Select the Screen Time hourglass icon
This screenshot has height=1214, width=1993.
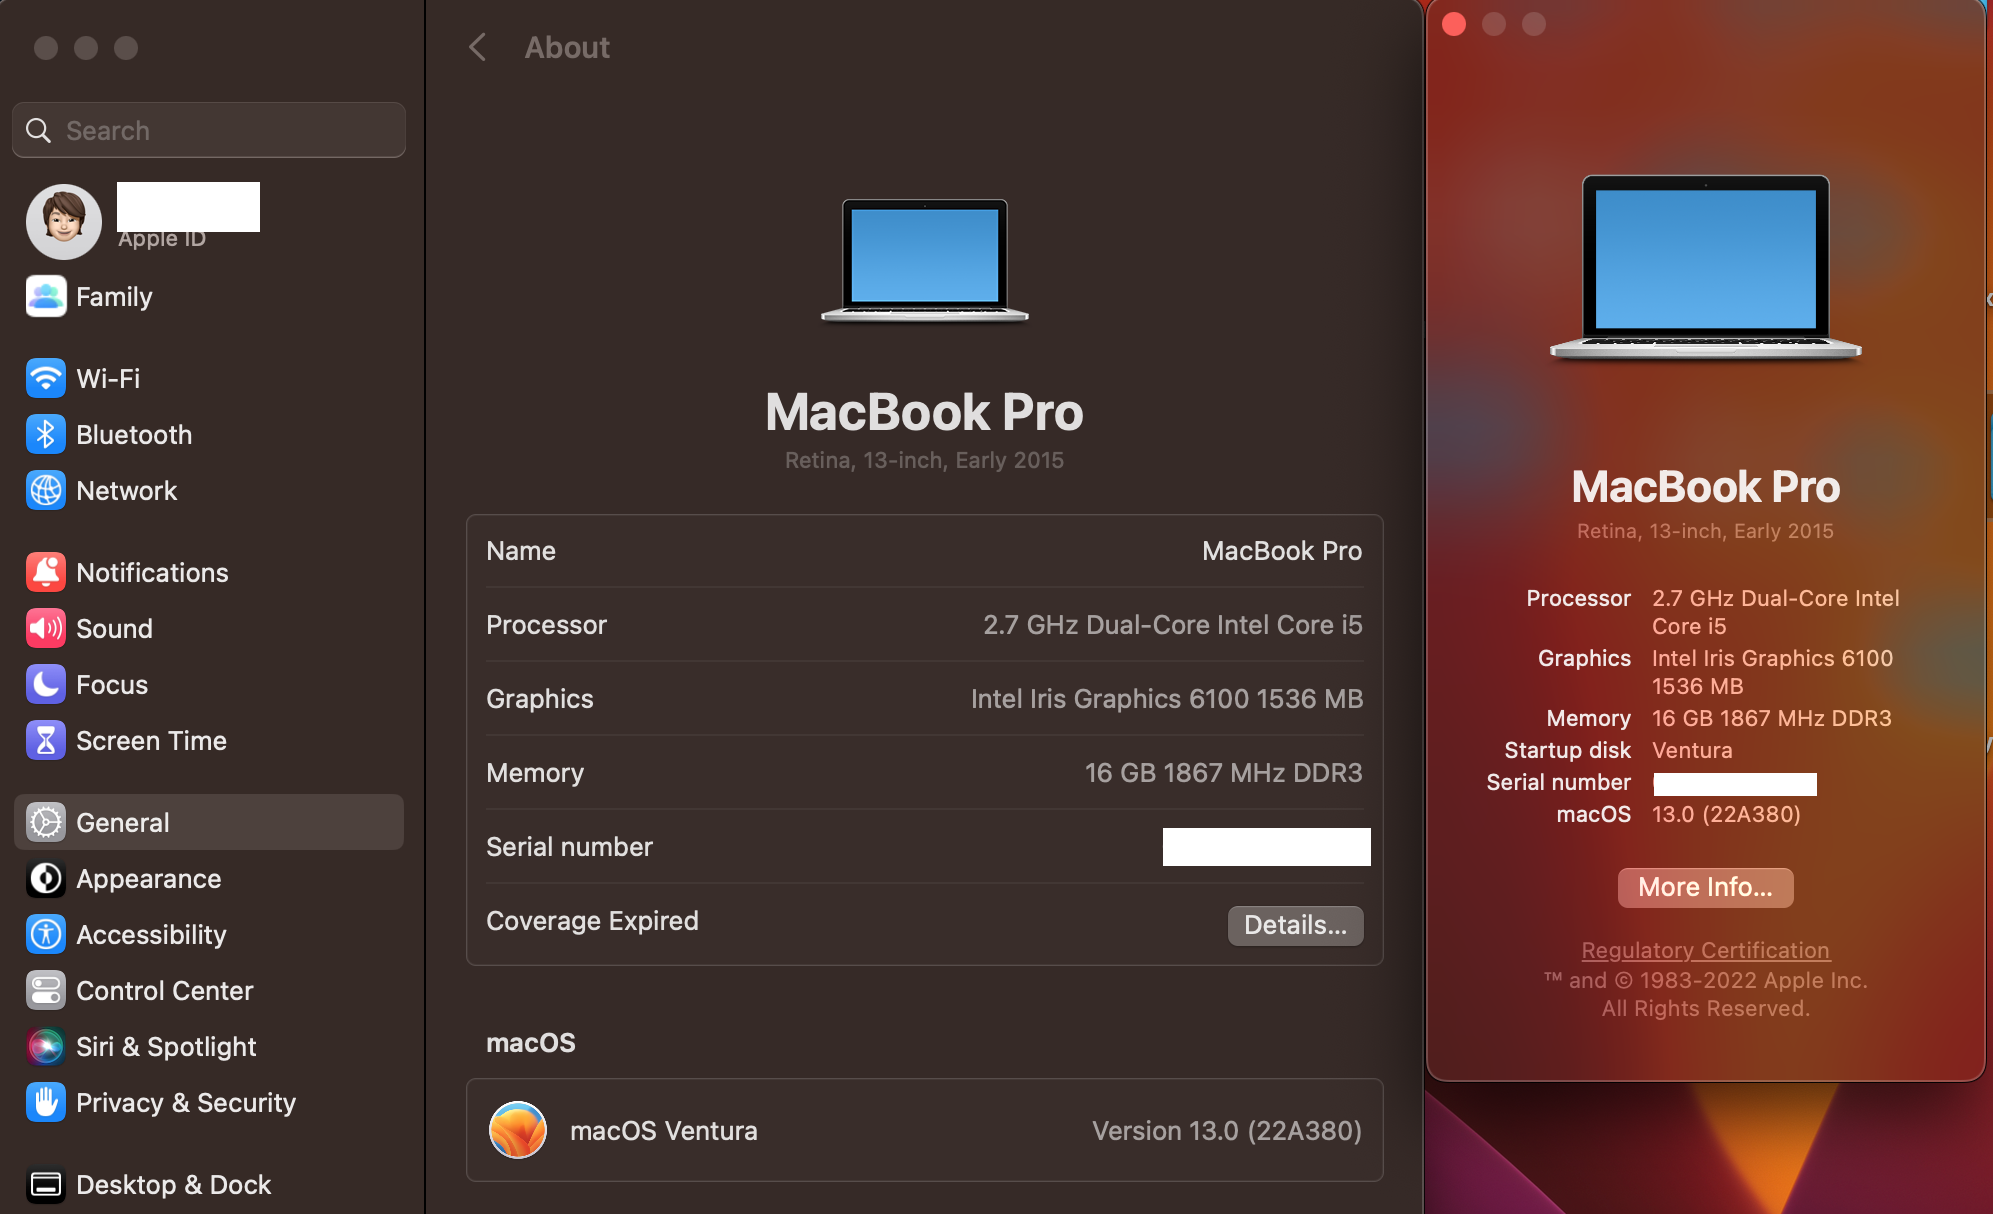(x=46, y=741)
